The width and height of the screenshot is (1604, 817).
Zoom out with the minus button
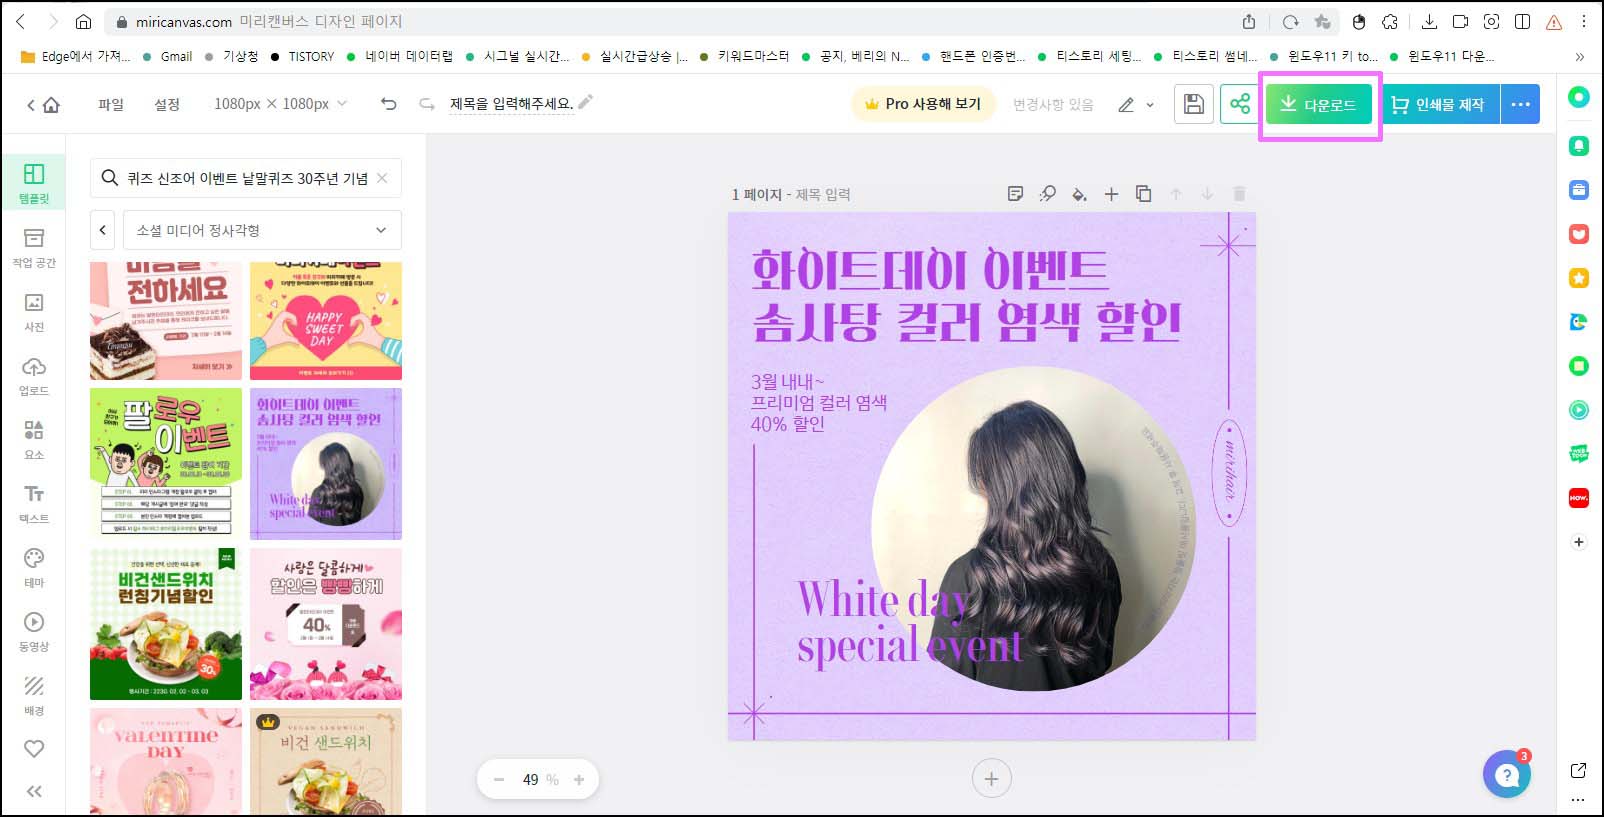coord(498,779)
